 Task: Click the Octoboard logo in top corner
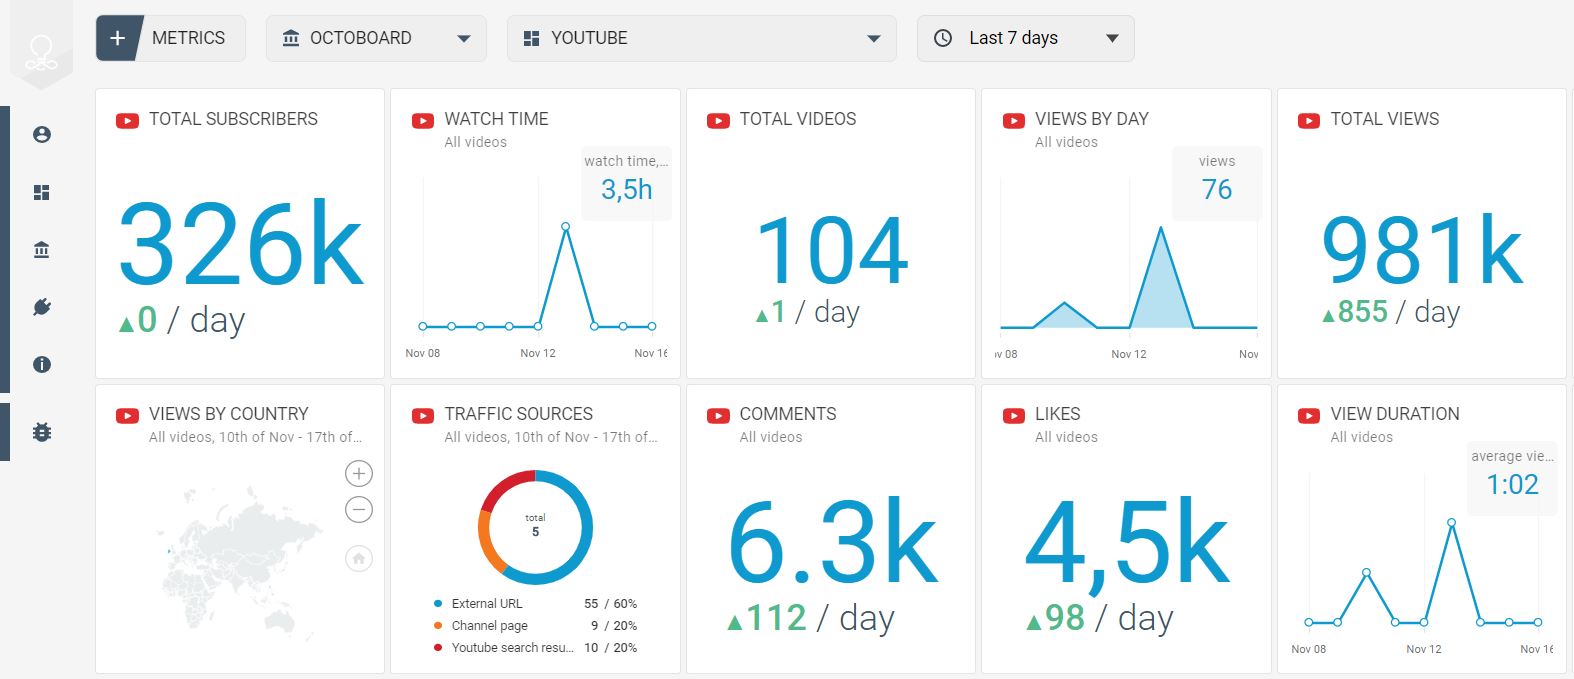click(41, 52)
